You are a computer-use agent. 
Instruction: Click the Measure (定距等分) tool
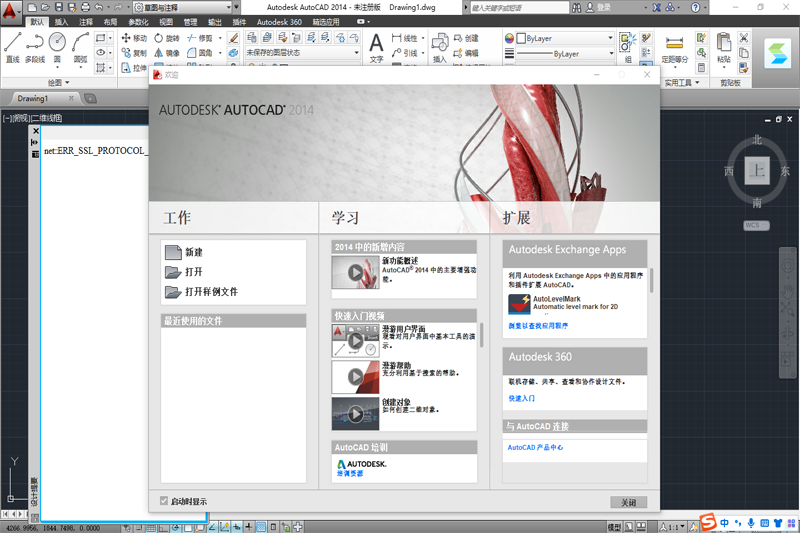674,50
